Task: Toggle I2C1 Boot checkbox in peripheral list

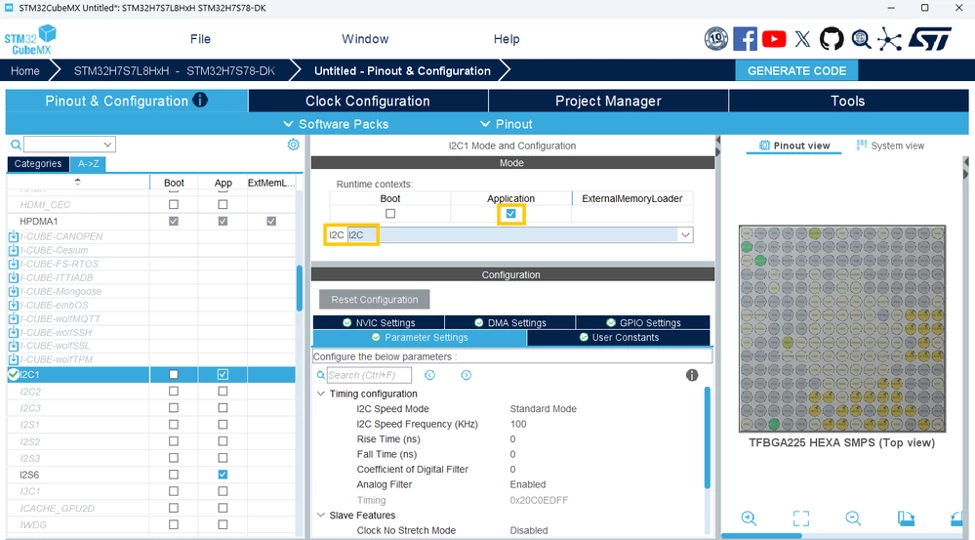Action: 173,375
